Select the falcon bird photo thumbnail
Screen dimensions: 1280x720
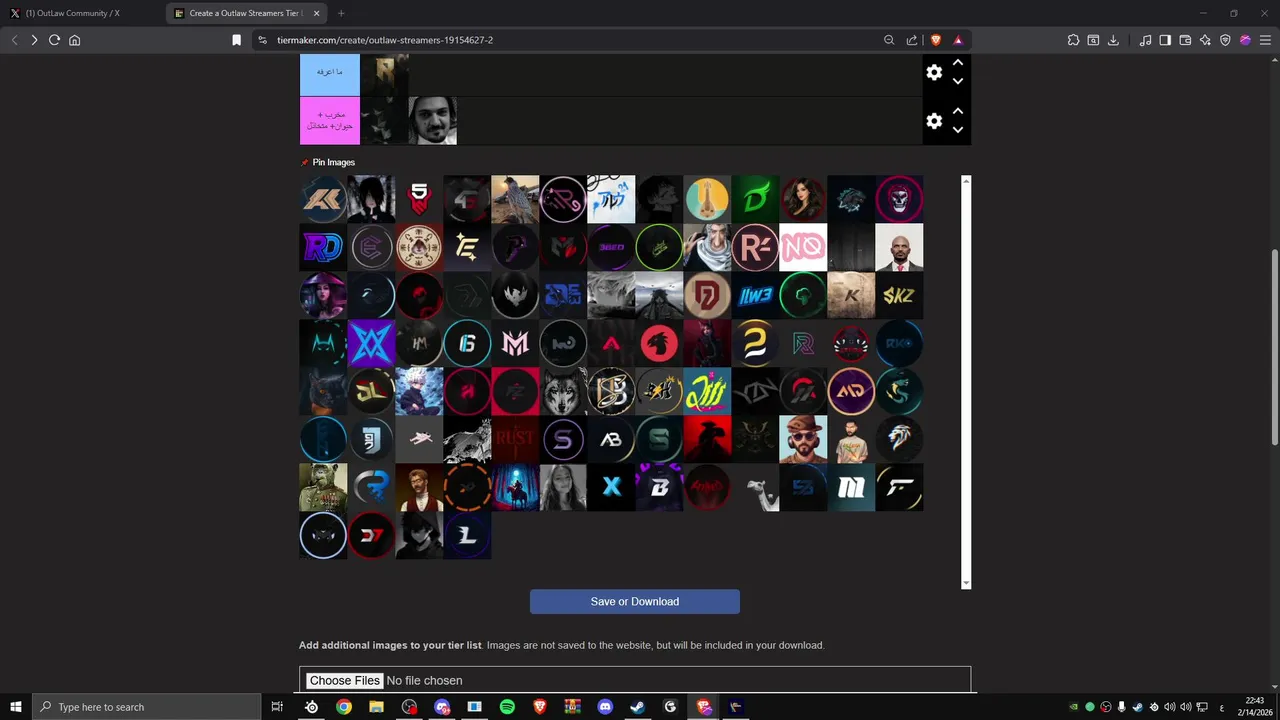515,199
